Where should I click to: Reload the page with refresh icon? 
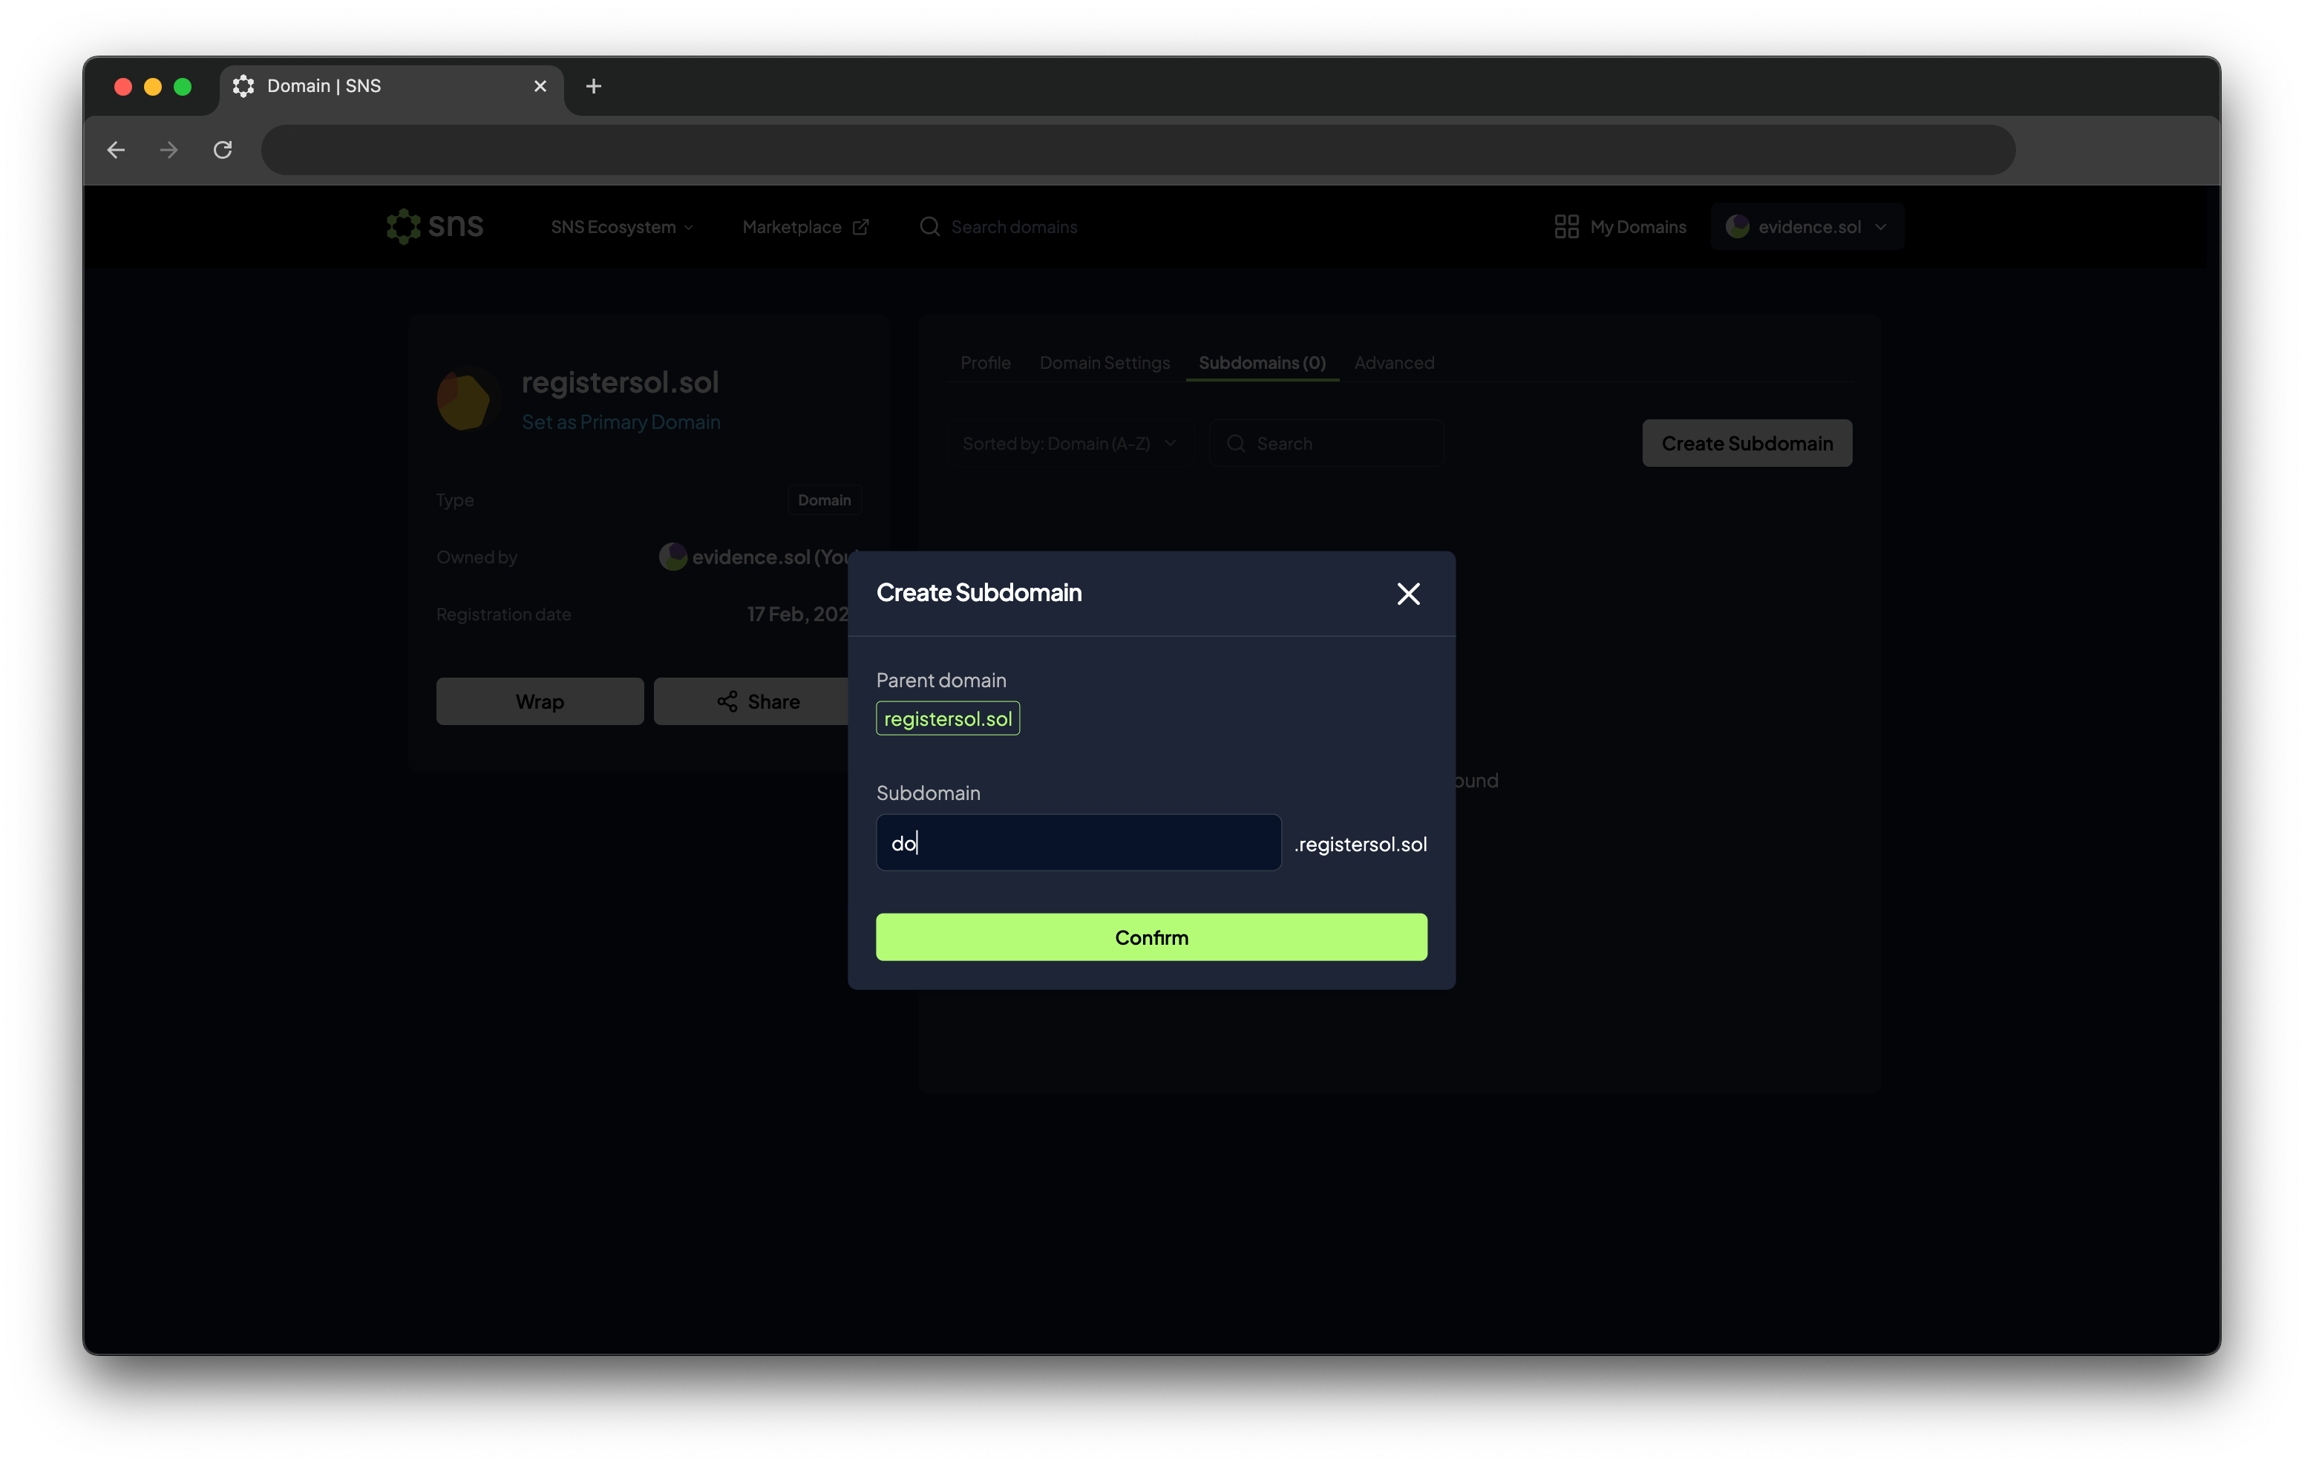coord(222,150)
